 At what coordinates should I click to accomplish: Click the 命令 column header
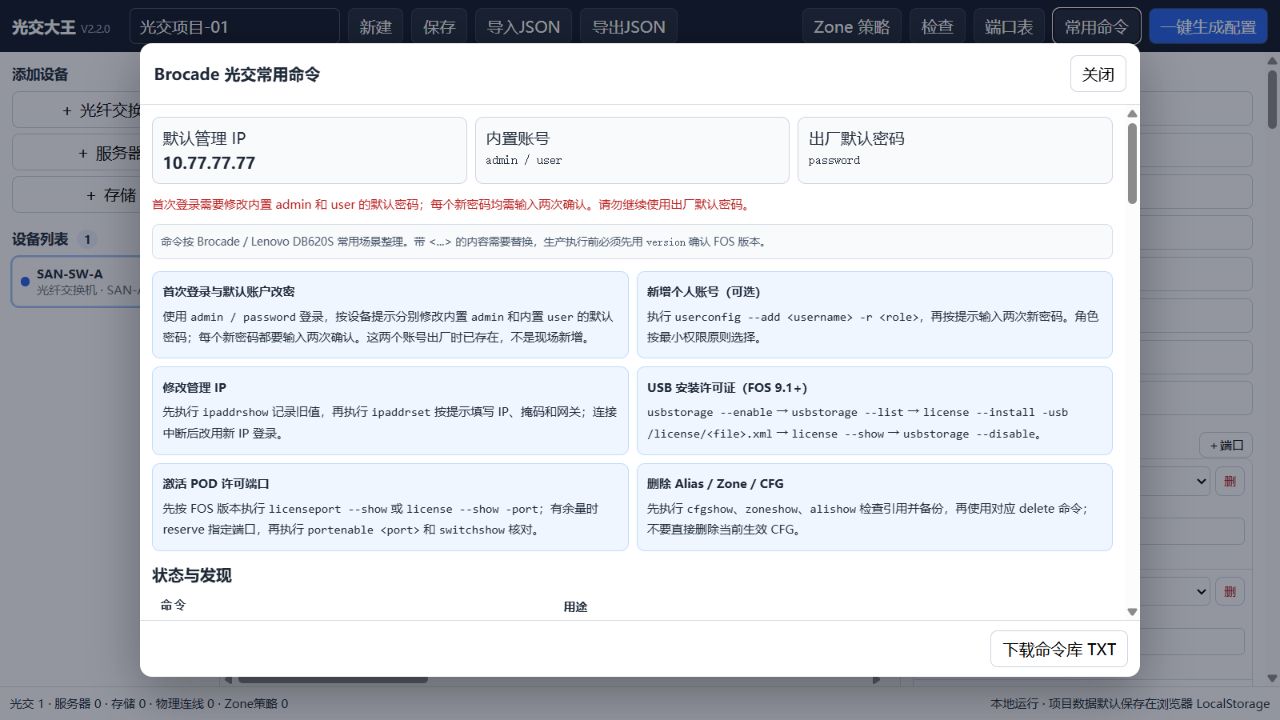pyautogui.click(x=173, y=605)
